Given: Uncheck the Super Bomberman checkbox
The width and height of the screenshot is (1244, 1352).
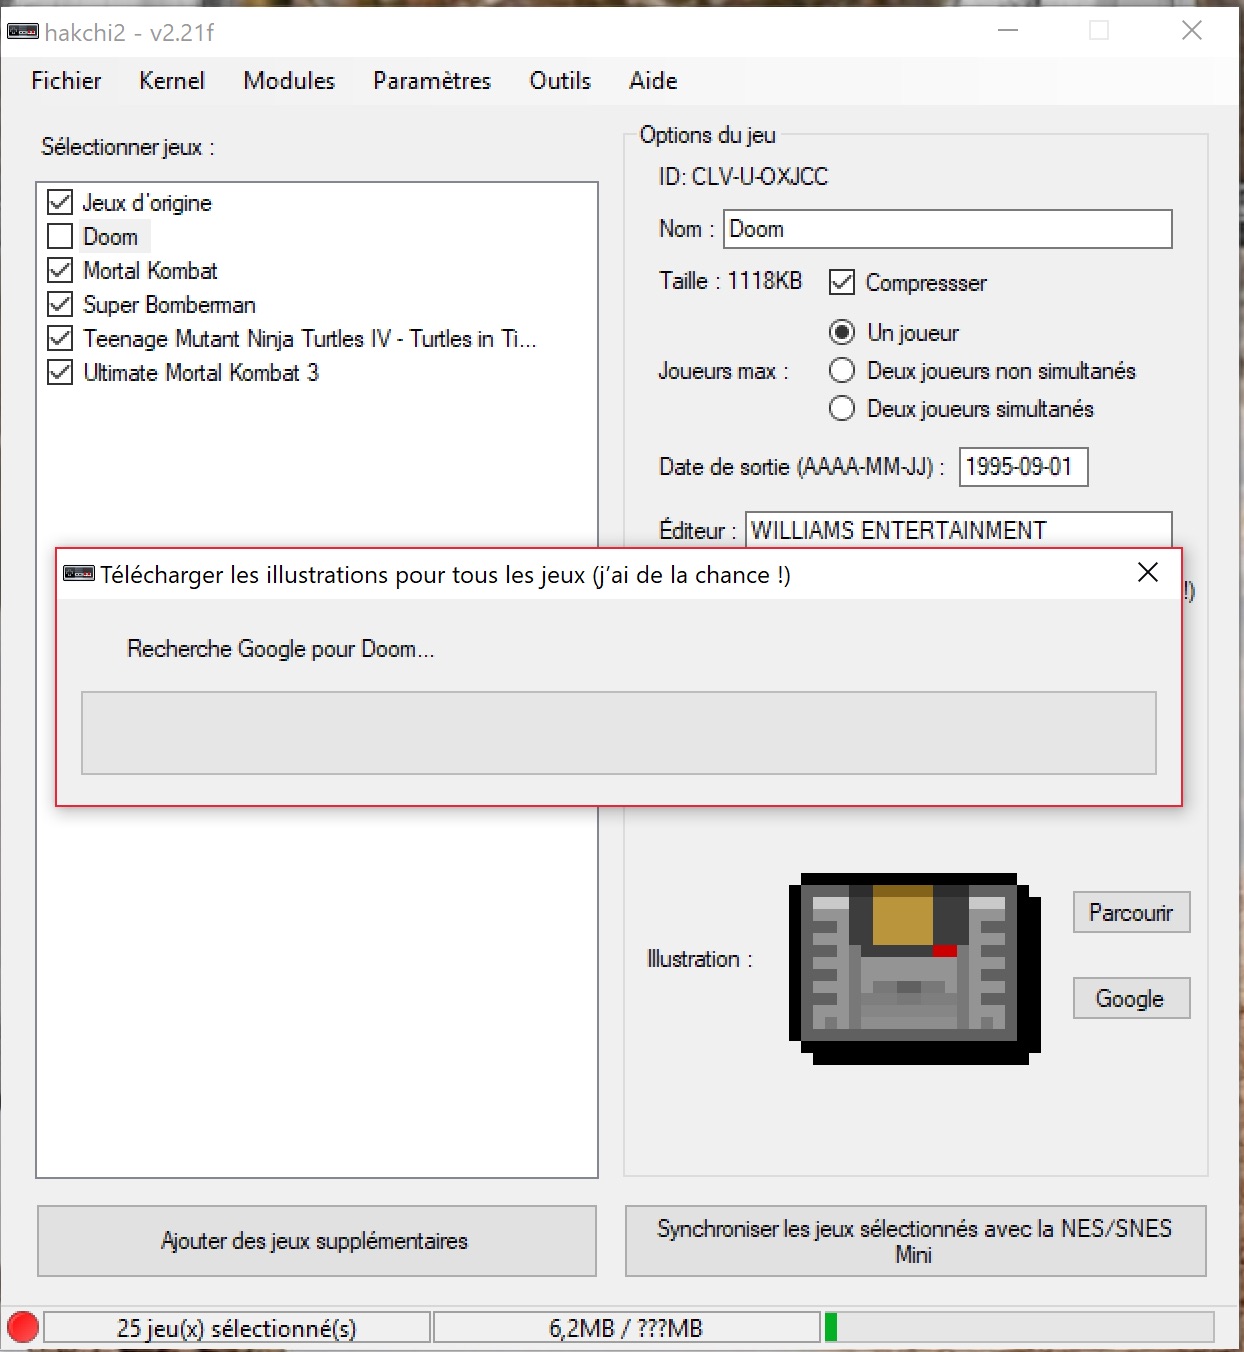Looking at the screenshot, I should 60,305.
